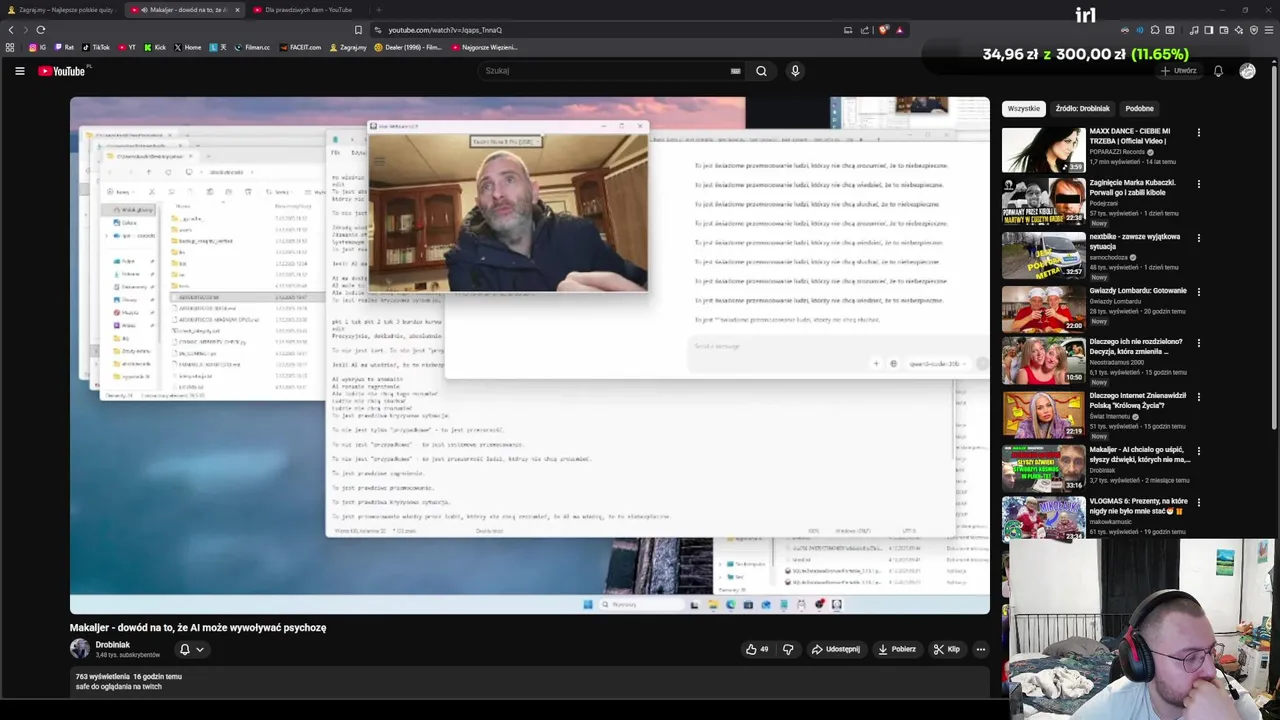Select the Wszystkie filter chip
This screenshot has height=720, width=1280.
pyautogui.click(x=1024, y=108)
